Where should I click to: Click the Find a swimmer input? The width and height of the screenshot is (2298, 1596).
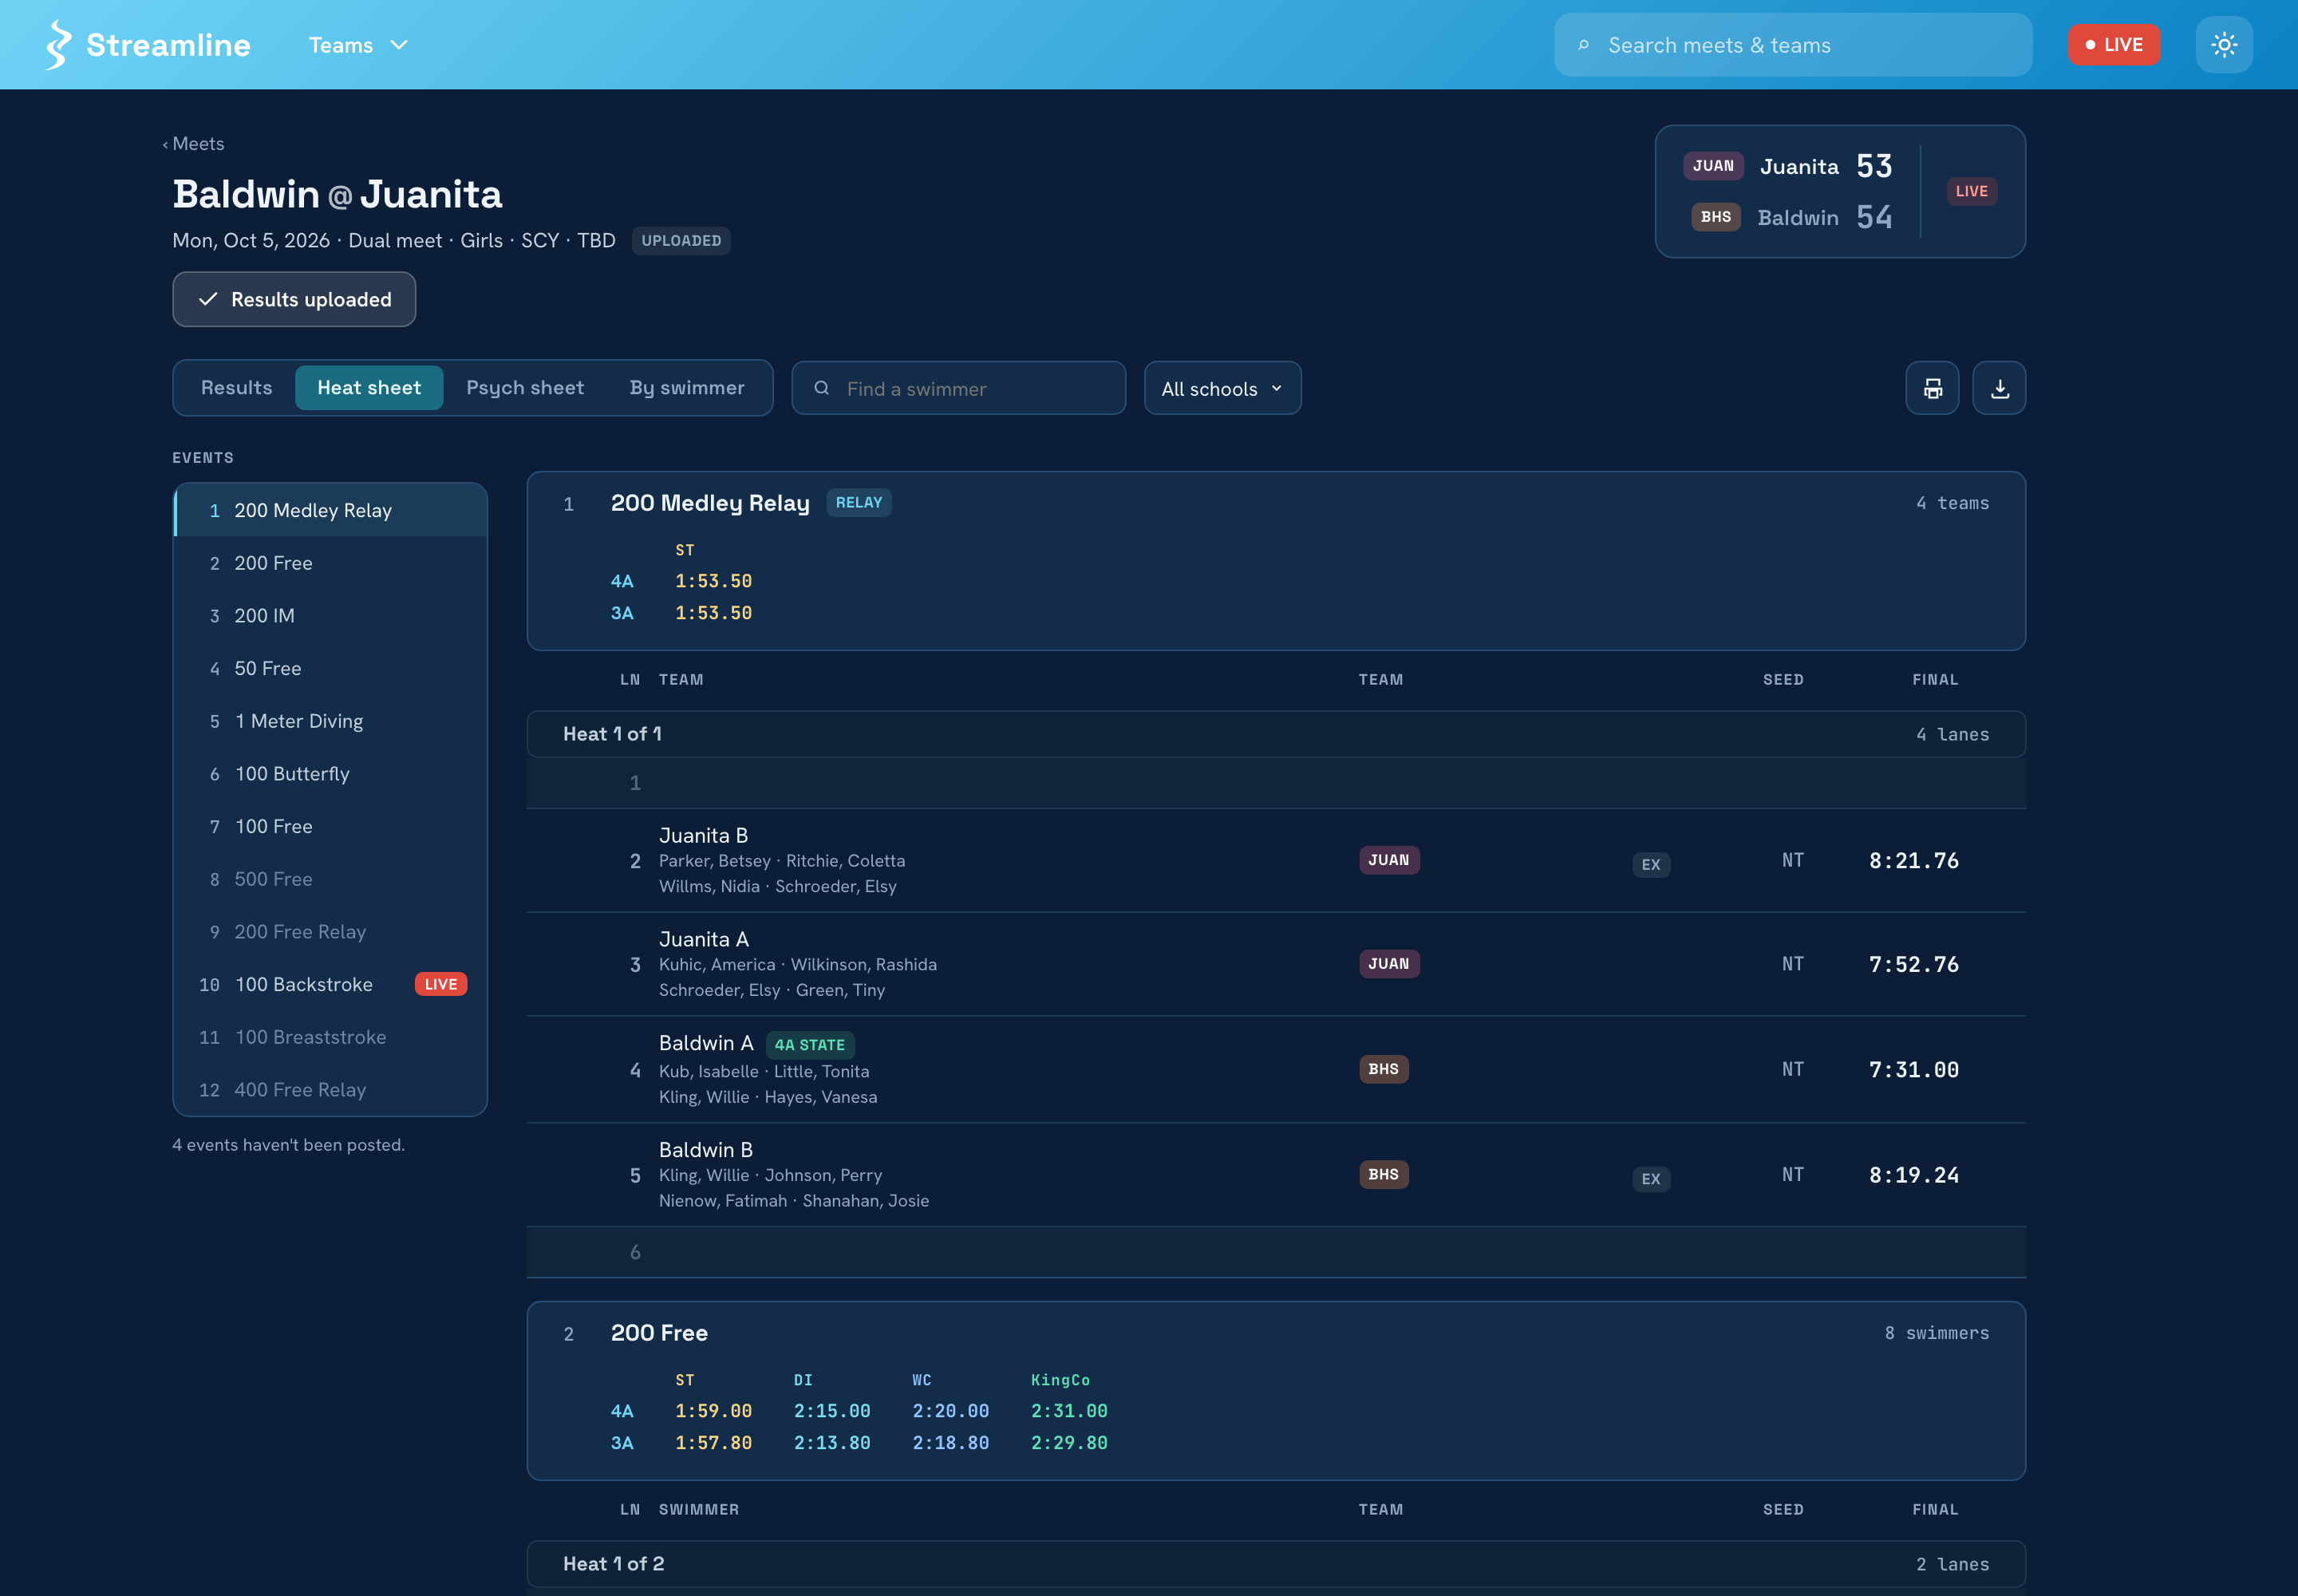958,388
